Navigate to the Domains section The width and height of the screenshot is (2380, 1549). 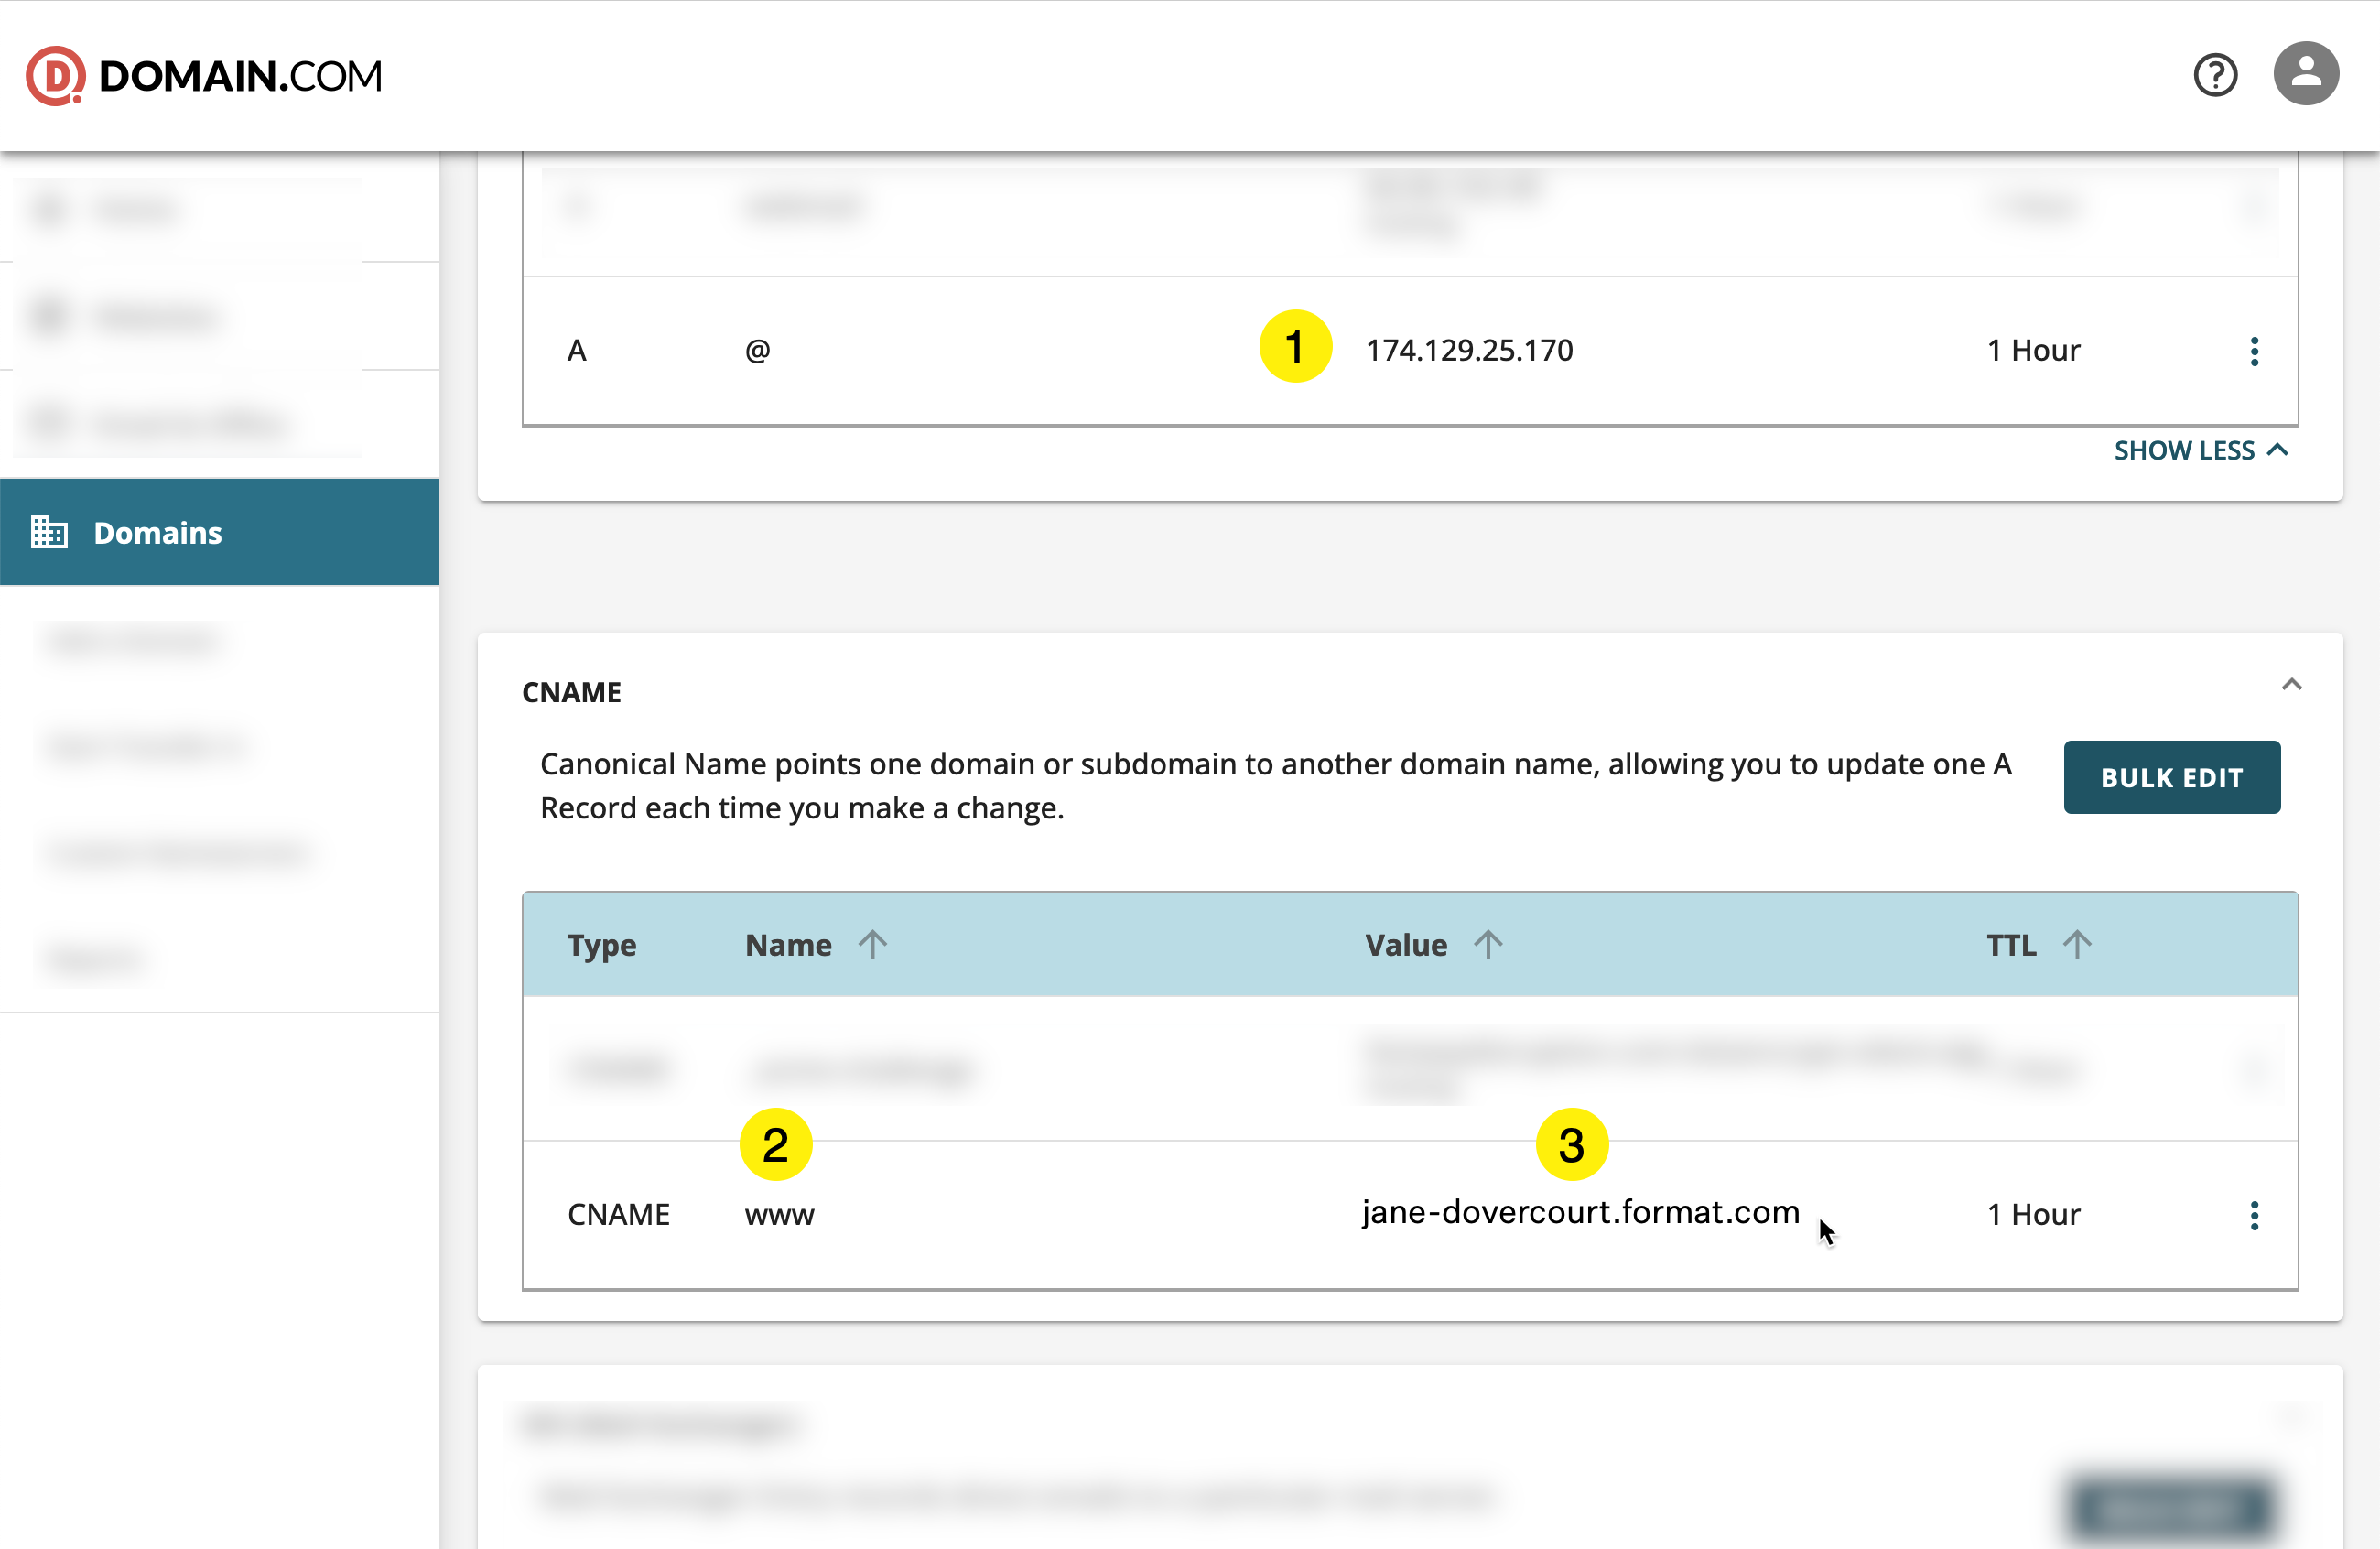coord(157,532)
